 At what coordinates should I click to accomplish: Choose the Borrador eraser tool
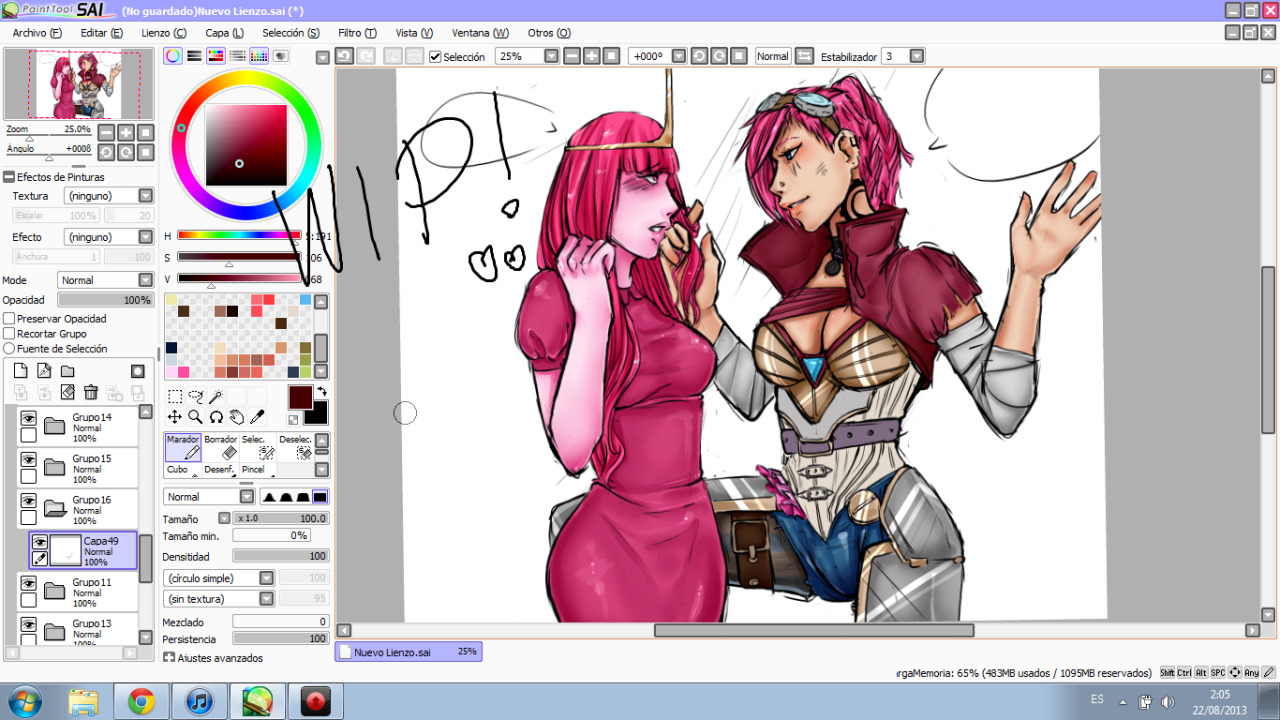pos(220,447)
